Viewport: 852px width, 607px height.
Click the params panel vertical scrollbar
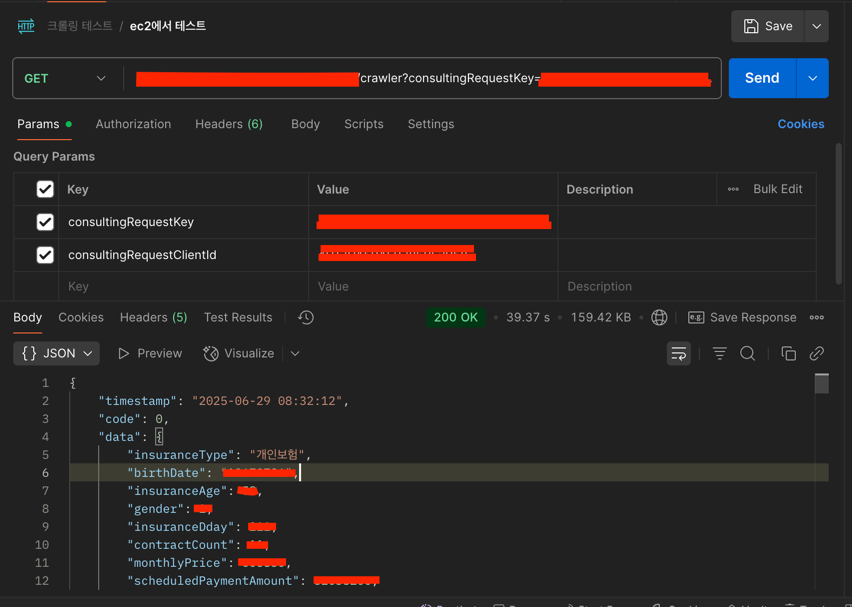838,213
